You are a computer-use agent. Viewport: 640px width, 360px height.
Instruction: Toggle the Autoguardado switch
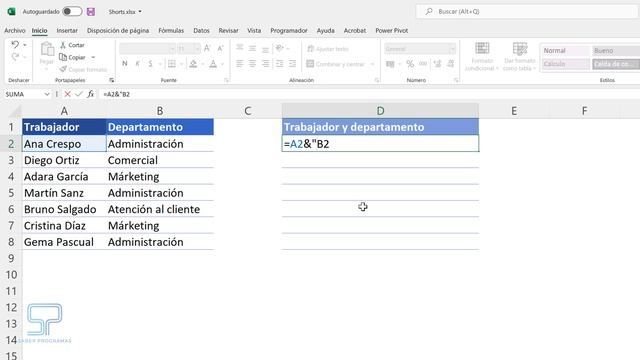[72, 11]
